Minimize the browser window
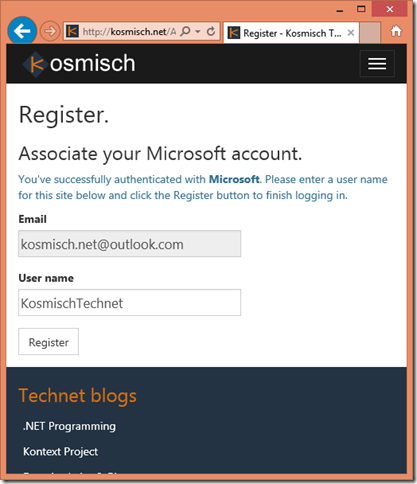Viewport: 417px width, 484px height. 340,10
